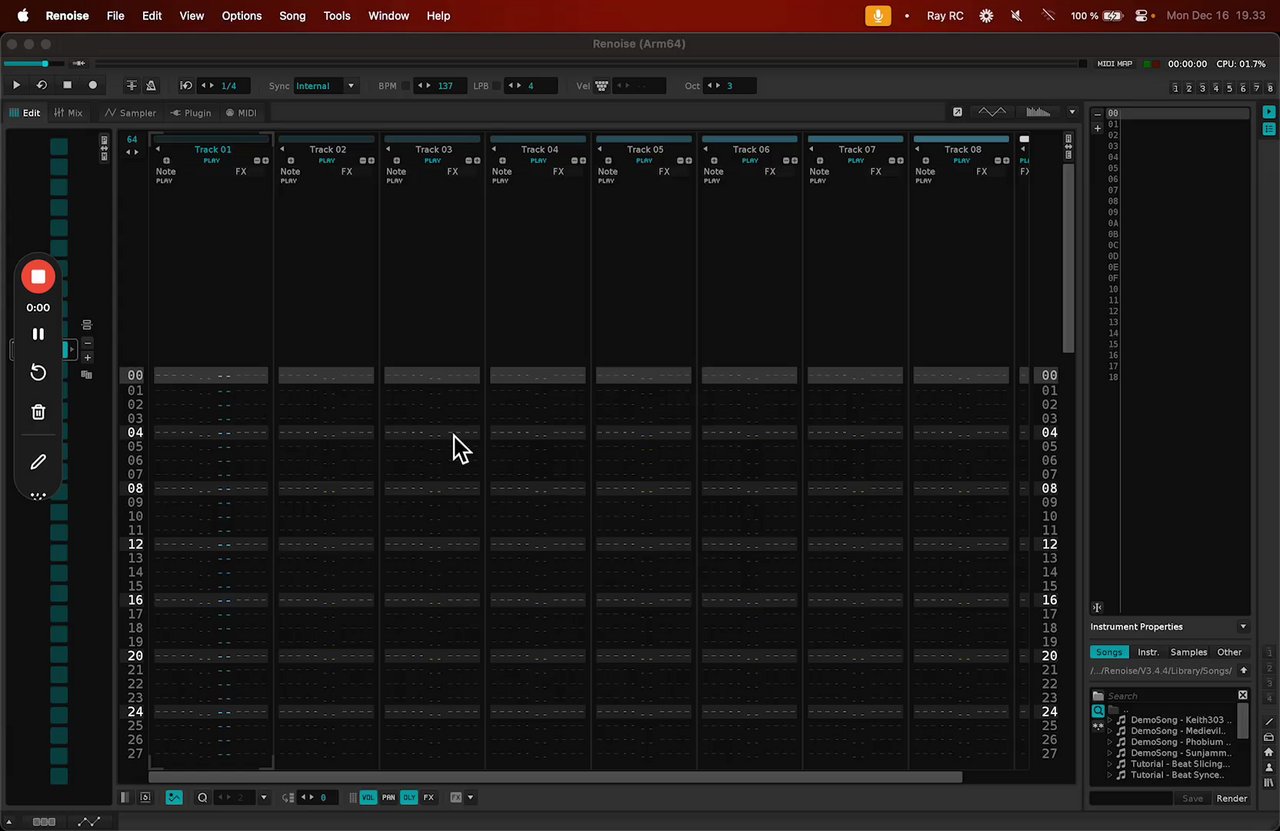Open the MIDI tab
This screenshot has width=1280, height=831.
[x=241, y=113]
